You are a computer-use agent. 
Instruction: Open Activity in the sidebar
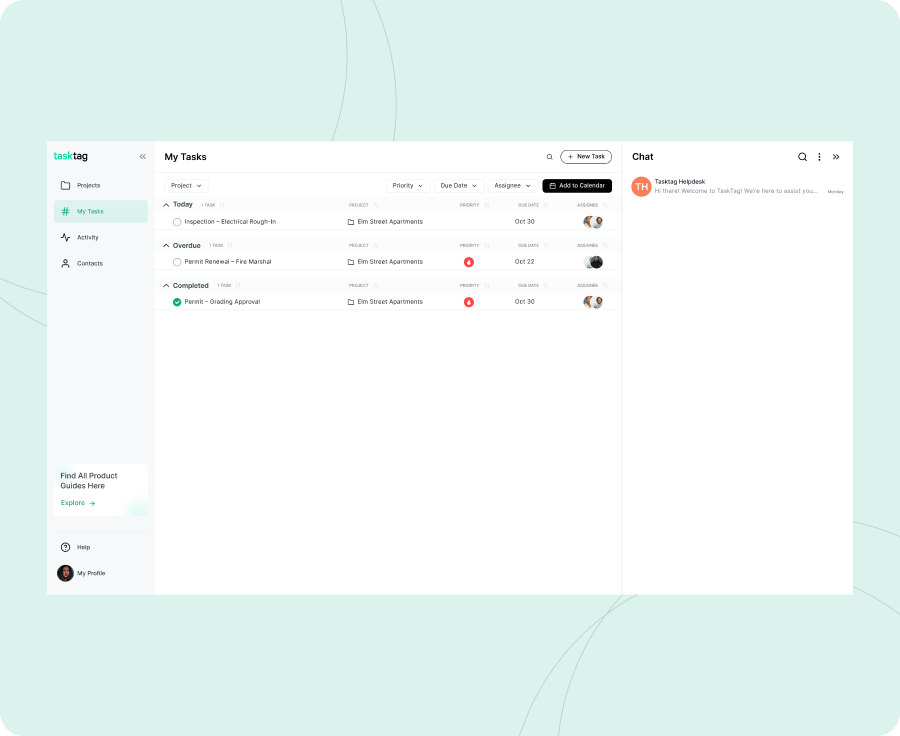tap(87, 237)
